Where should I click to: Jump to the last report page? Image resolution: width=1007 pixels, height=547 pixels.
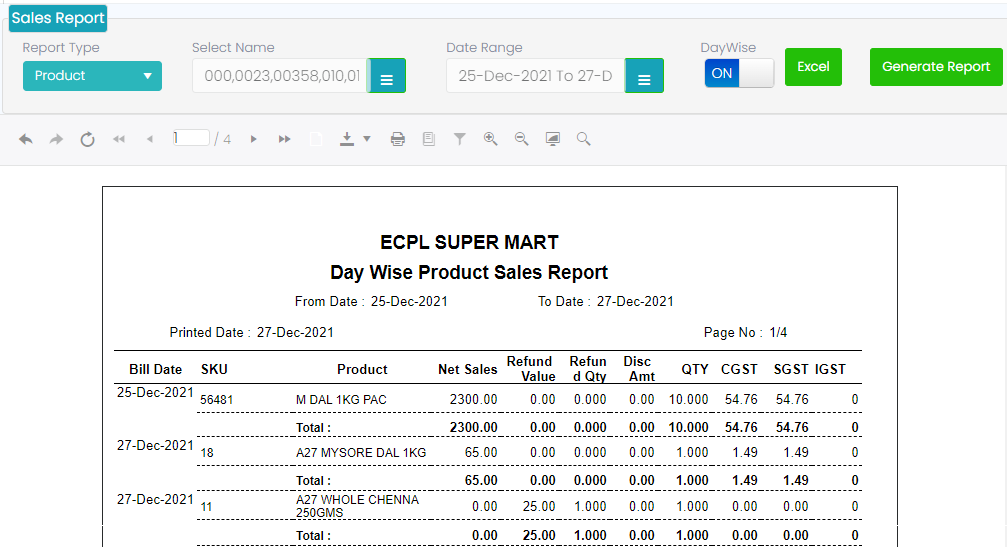click(284, 140)
